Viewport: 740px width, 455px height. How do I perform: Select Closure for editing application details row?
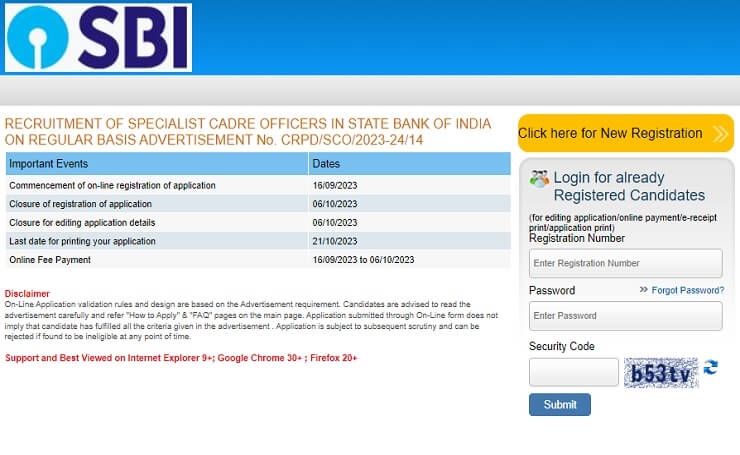258,222
